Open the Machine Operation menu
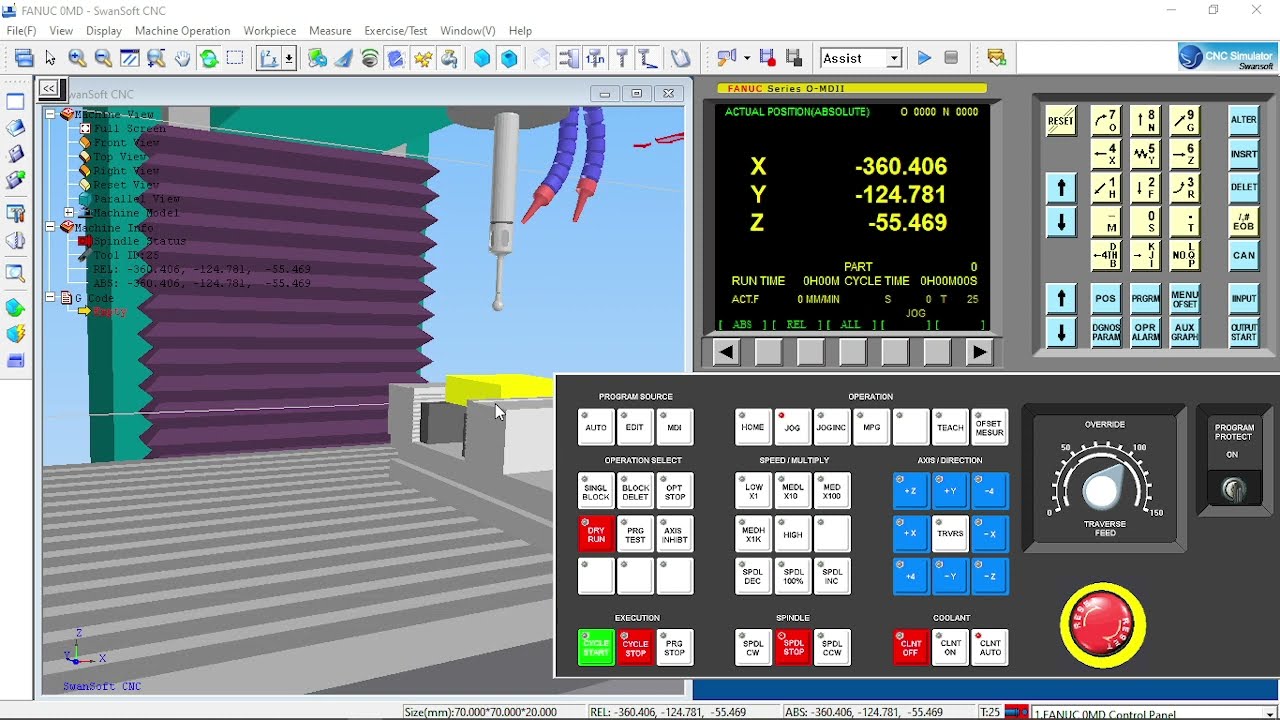This screenshot has height=720, width=1280. pos(182,31)
